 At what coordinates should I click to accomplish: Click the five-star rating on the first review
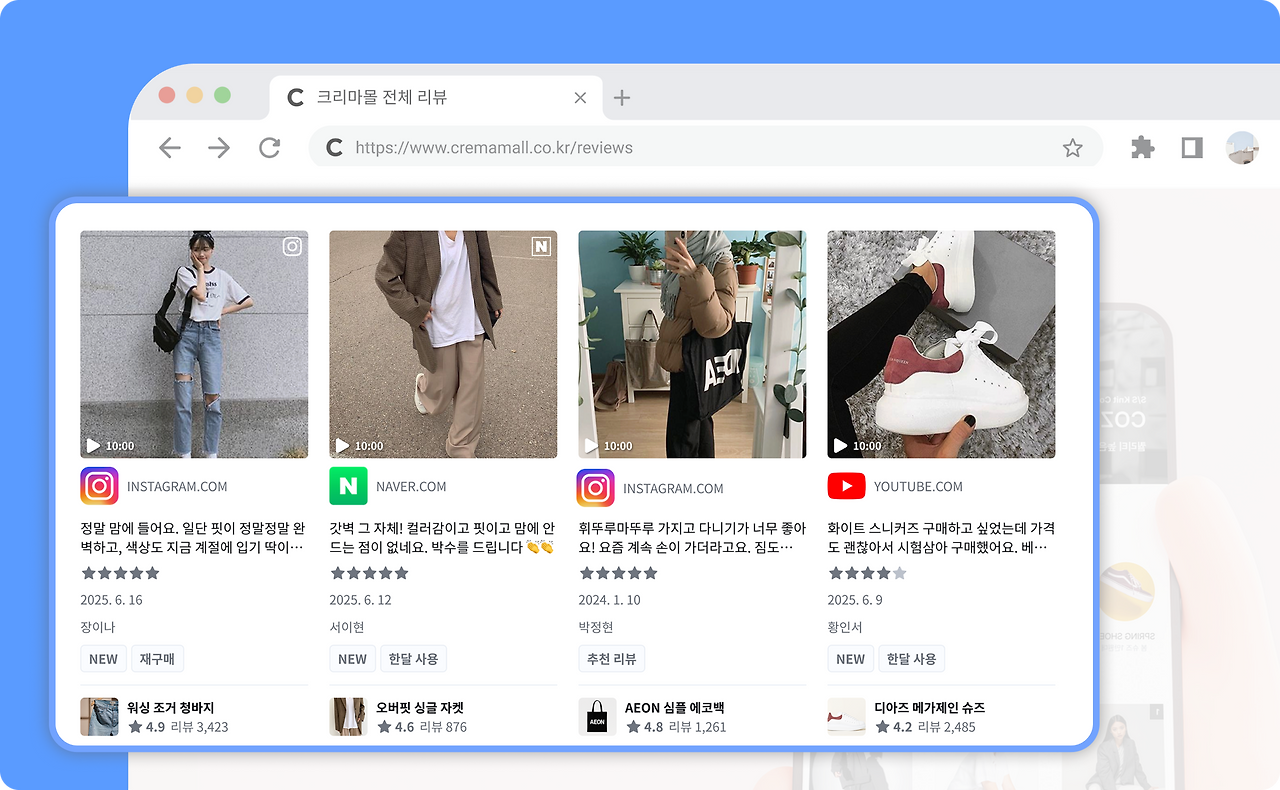tap(120, 573)
